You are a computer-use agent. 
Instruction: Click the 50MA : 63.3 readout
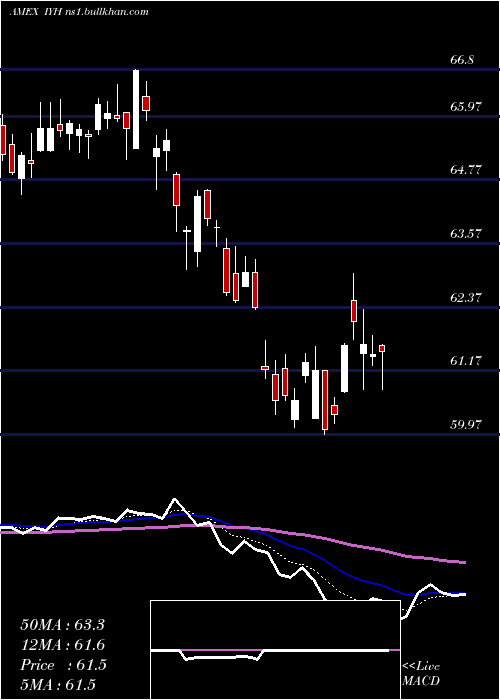pos(62,625)
